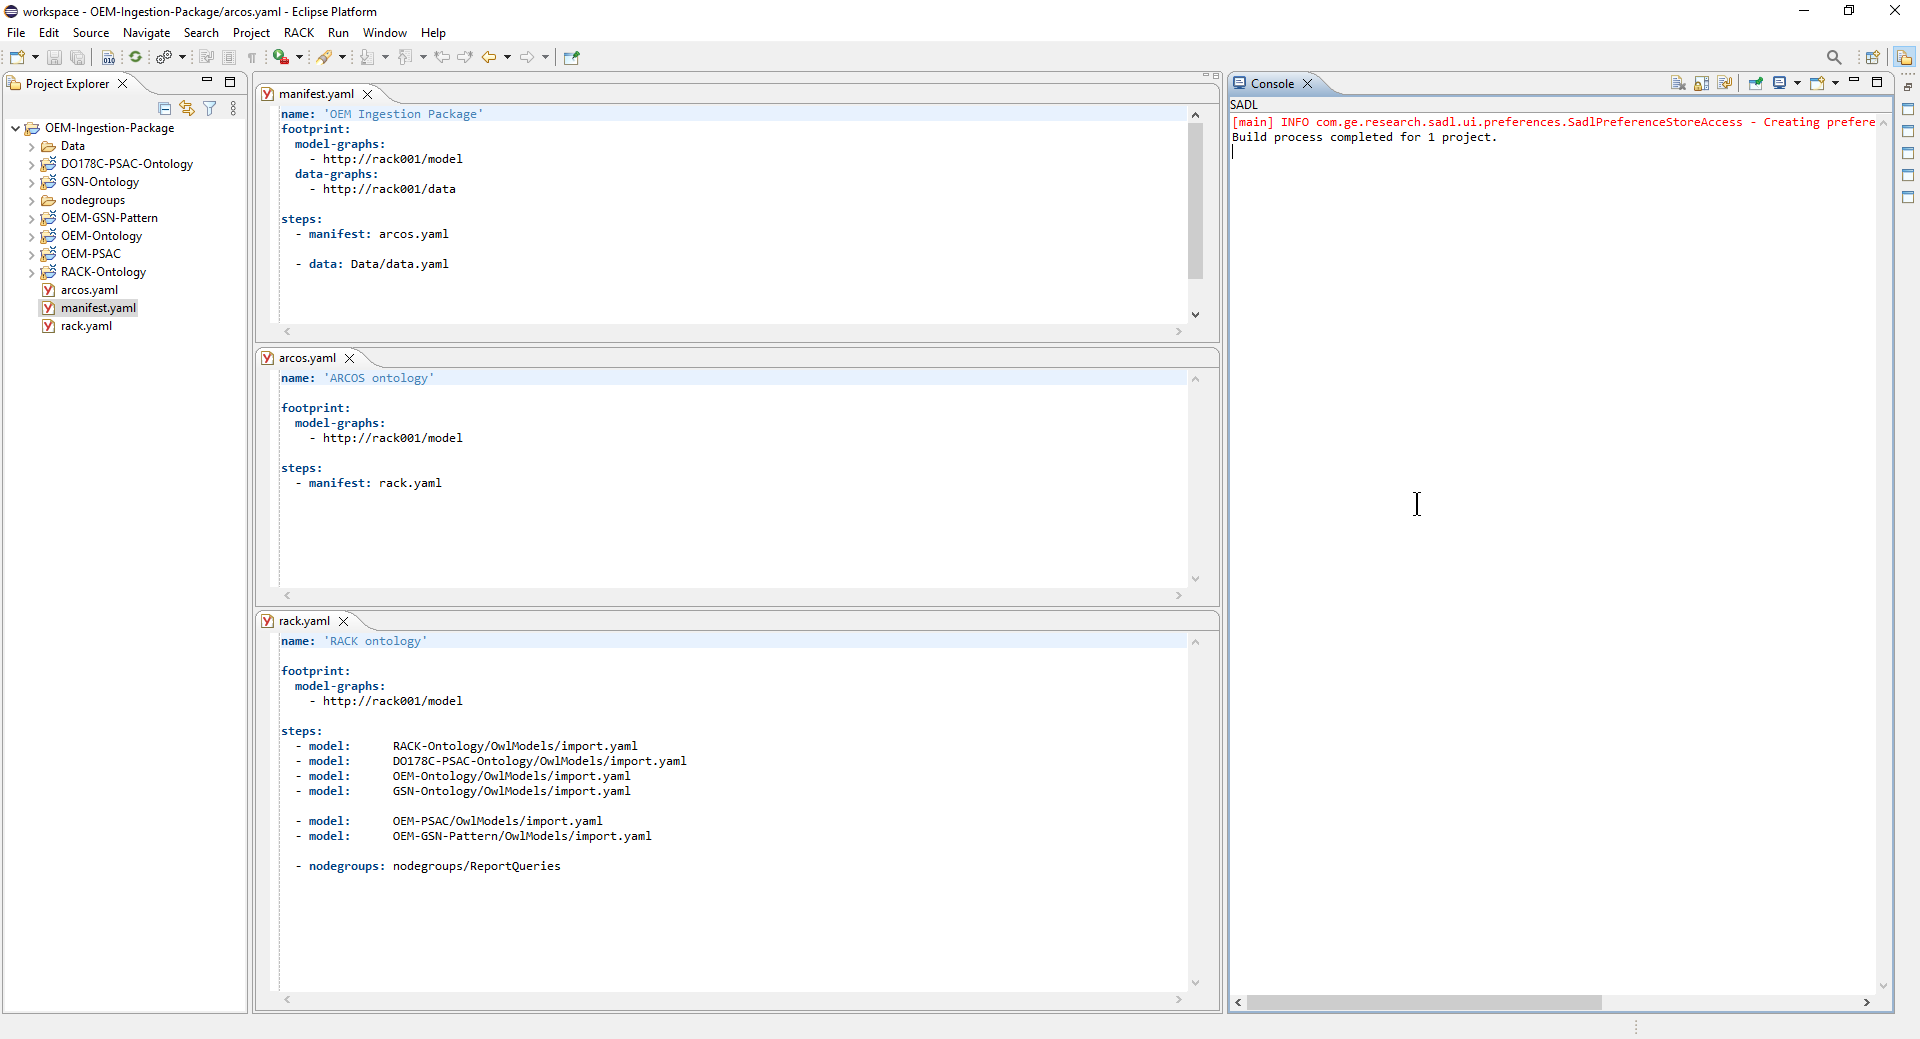The height and width of the screenshot is (1039, 1920).
Task: Open the Display Selected Console dropdown arrow
Action: 1797,83
